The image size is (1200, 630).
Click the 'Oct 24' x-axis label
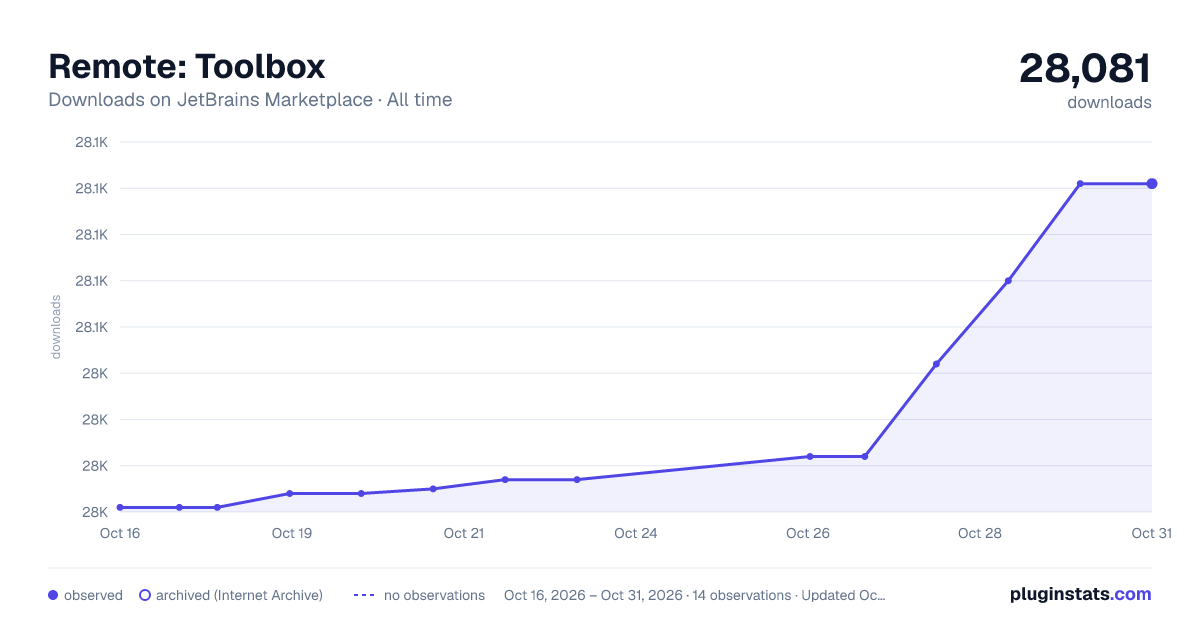pos(636,533)
